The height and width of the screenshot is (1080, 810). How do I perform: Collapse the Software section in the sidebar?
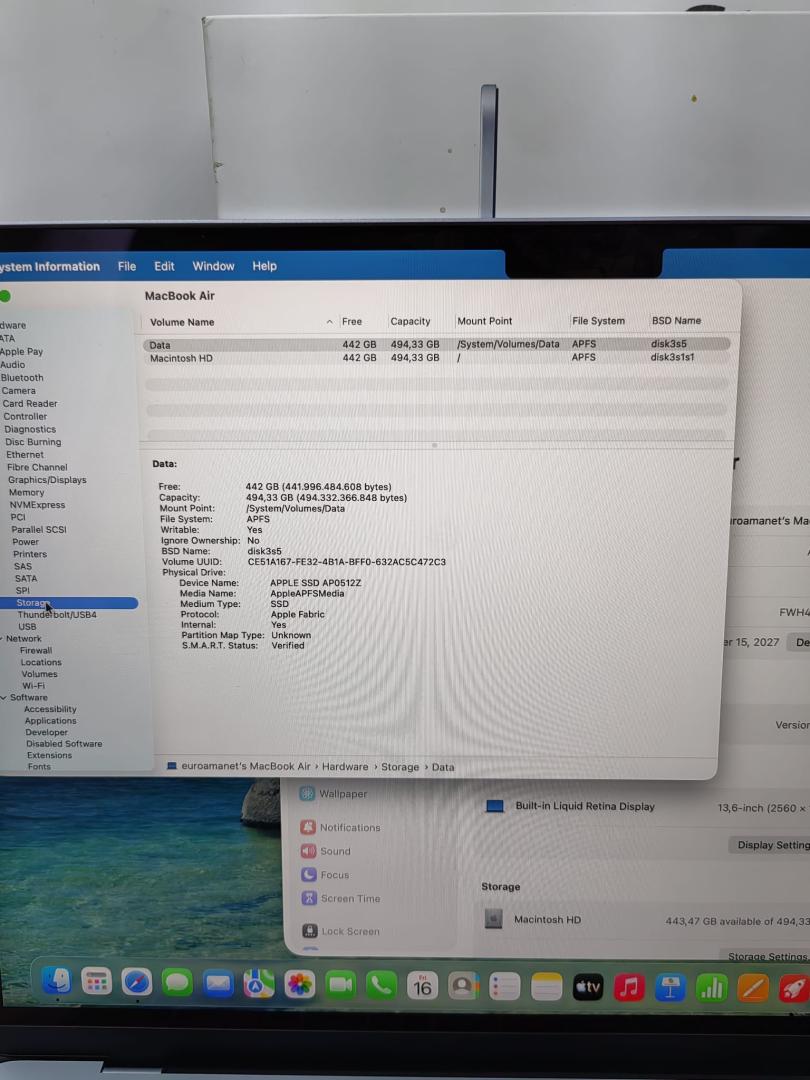pyautogui.click(x=3, y=698)
